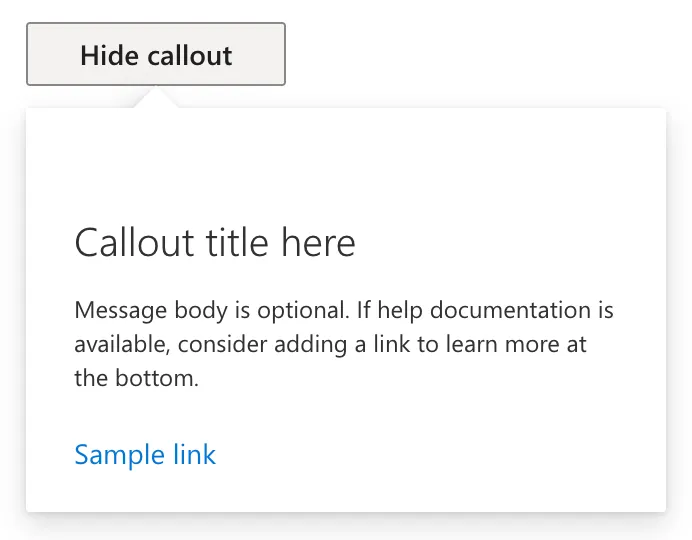Select the "Callout title here" heading
Image resolution: width=692 pixels, height=540 pixels.
(x=215, y=243)
